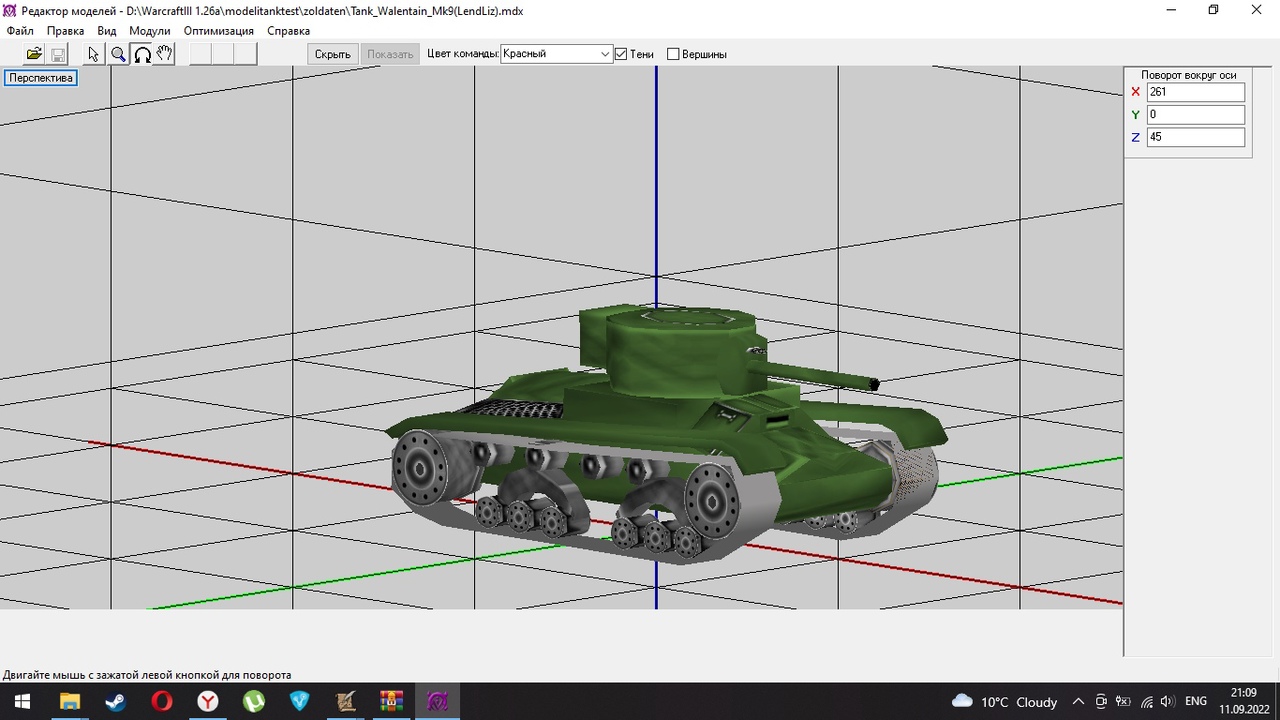This screenshot has width=1280, height=720.
Task: Pick the hand pan tool
Action: [x=165, y=54]
